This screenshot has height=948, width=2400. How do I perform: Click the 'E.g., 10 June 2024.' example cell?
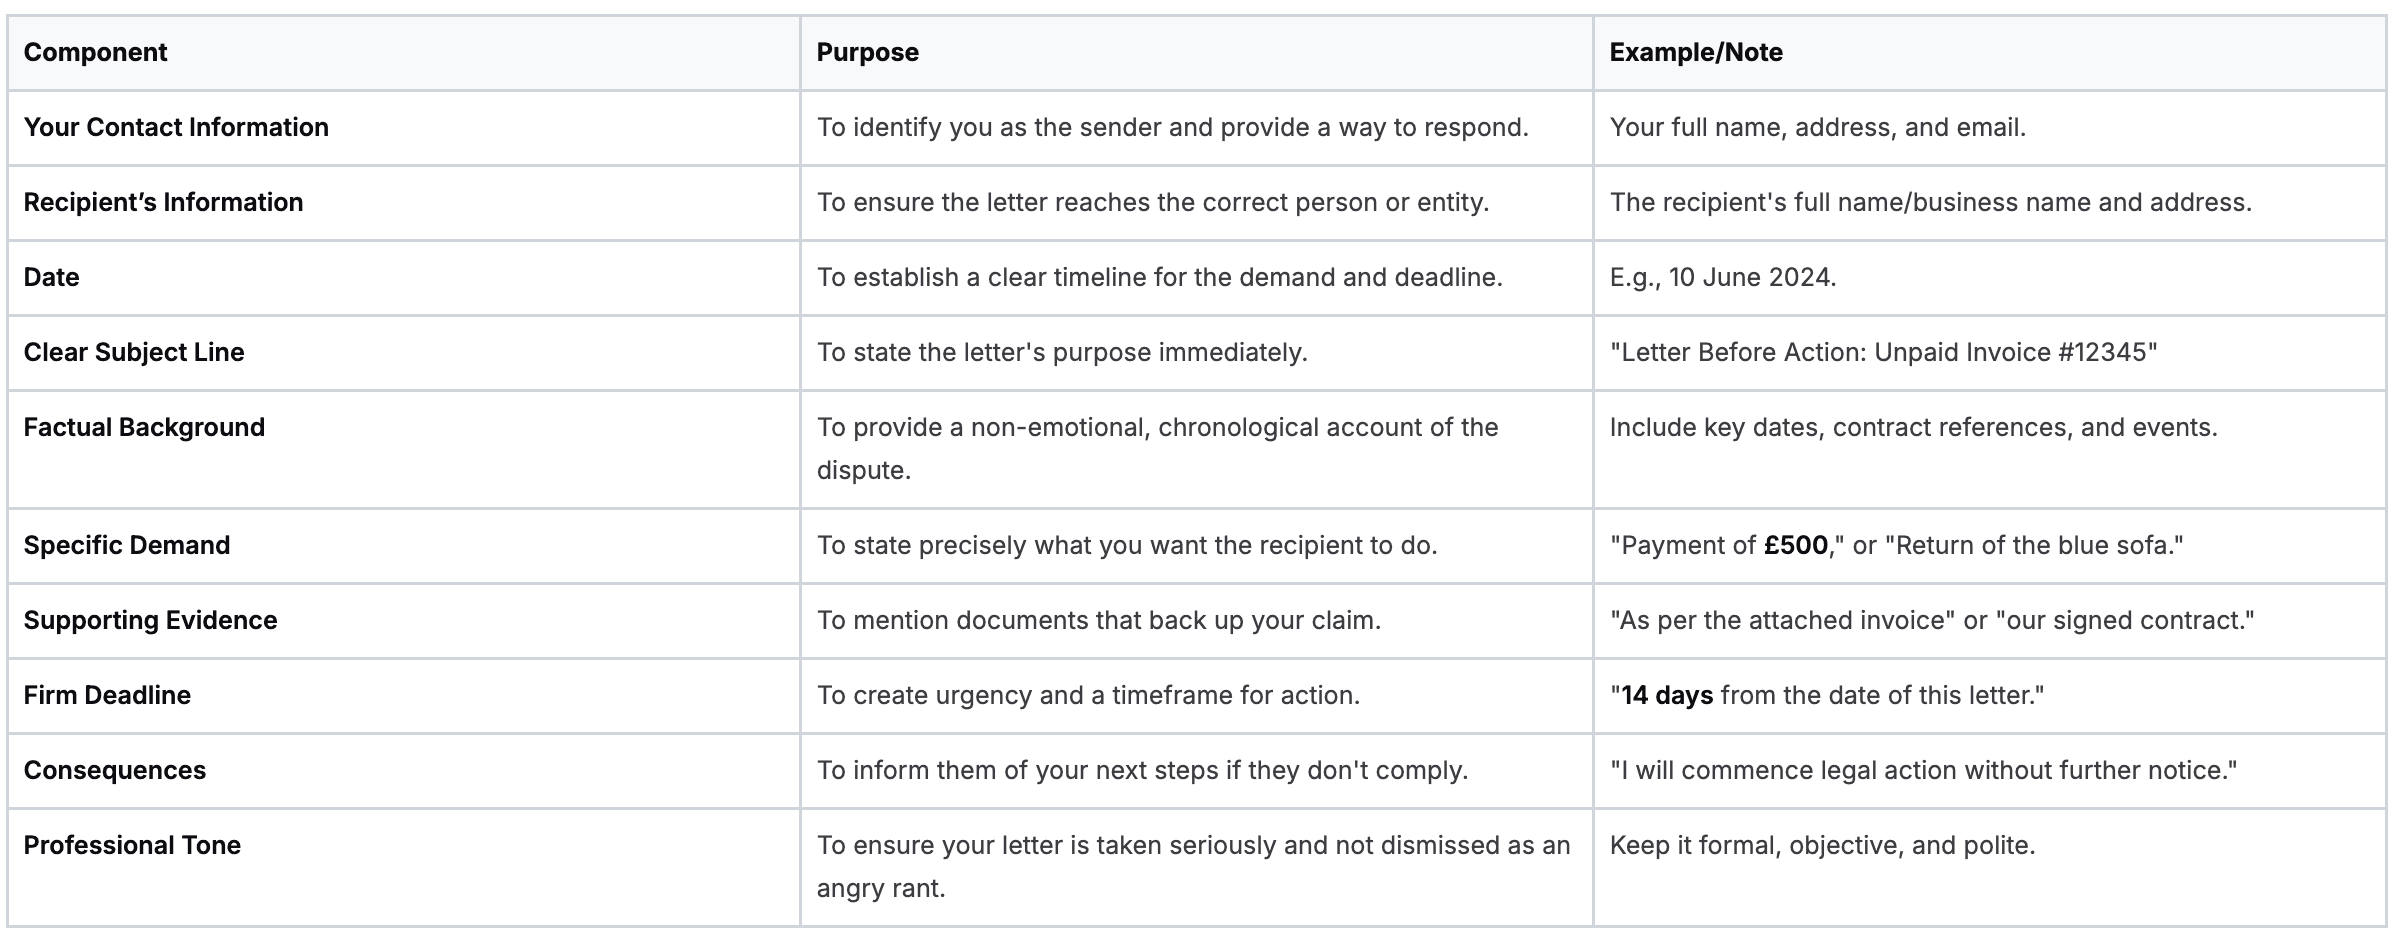point(1723,277)
